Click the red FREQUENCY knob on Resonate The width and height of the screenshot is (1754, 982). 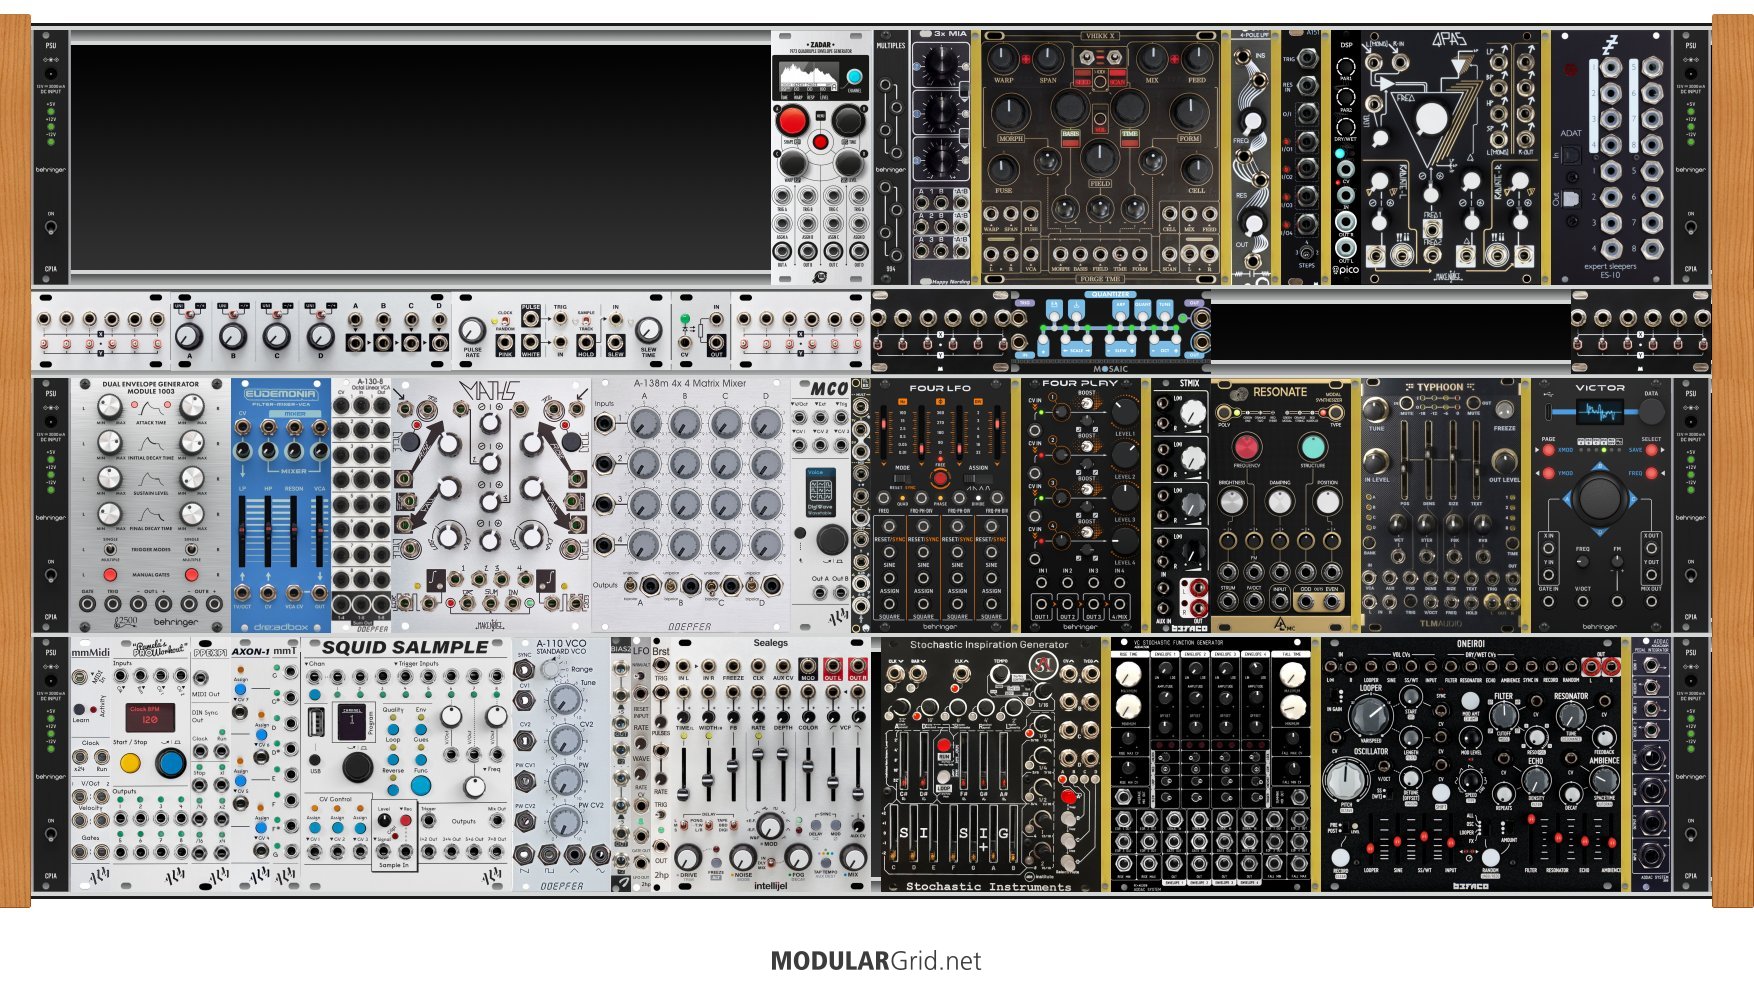1246,446
